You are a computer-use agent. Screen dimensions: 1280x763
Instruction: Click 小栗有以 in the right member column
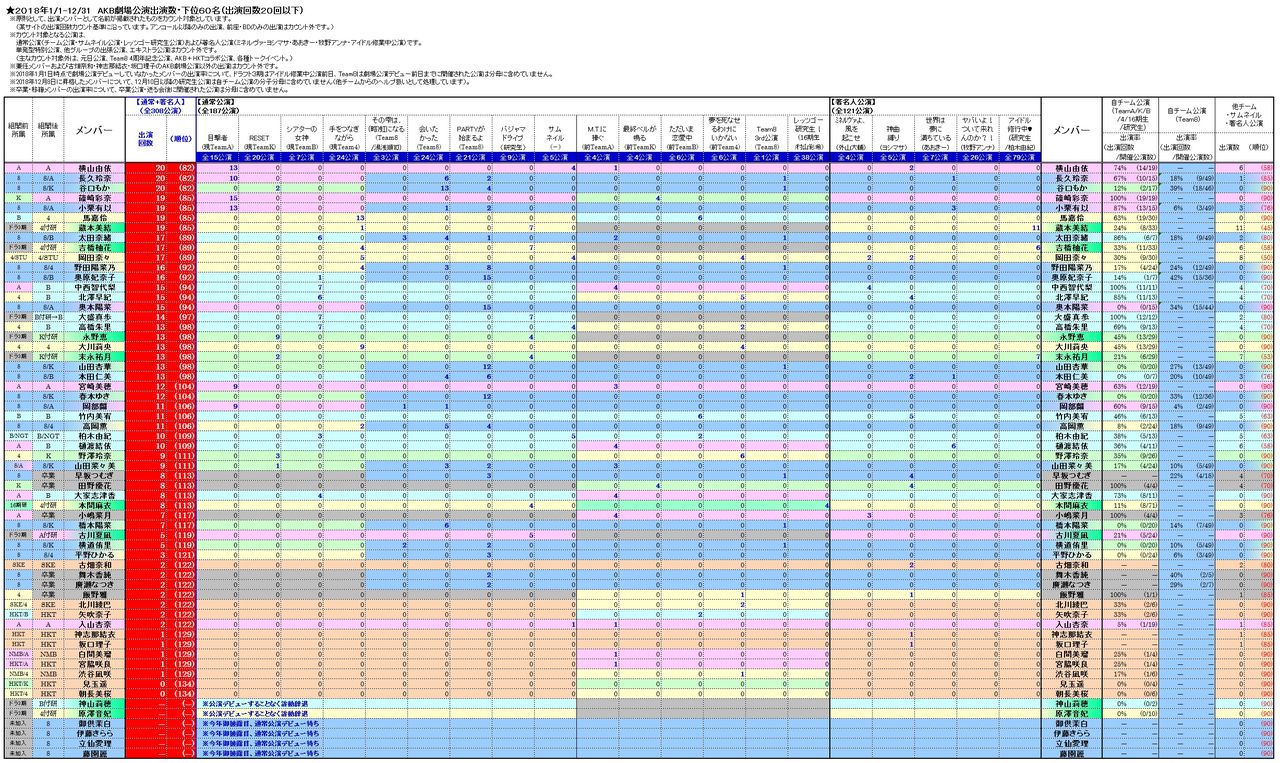coord(1073,207)
